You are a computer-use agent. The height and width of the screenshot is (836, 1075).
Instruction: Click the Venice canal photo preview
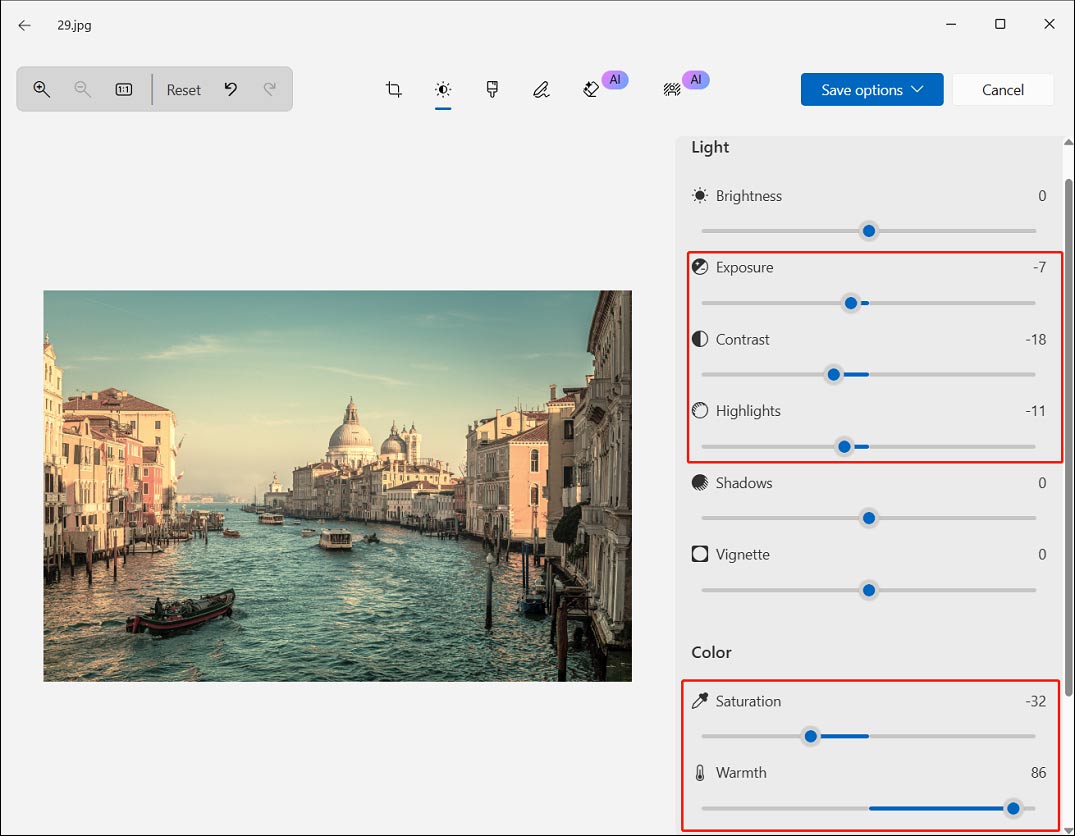[x=337, y=486]
